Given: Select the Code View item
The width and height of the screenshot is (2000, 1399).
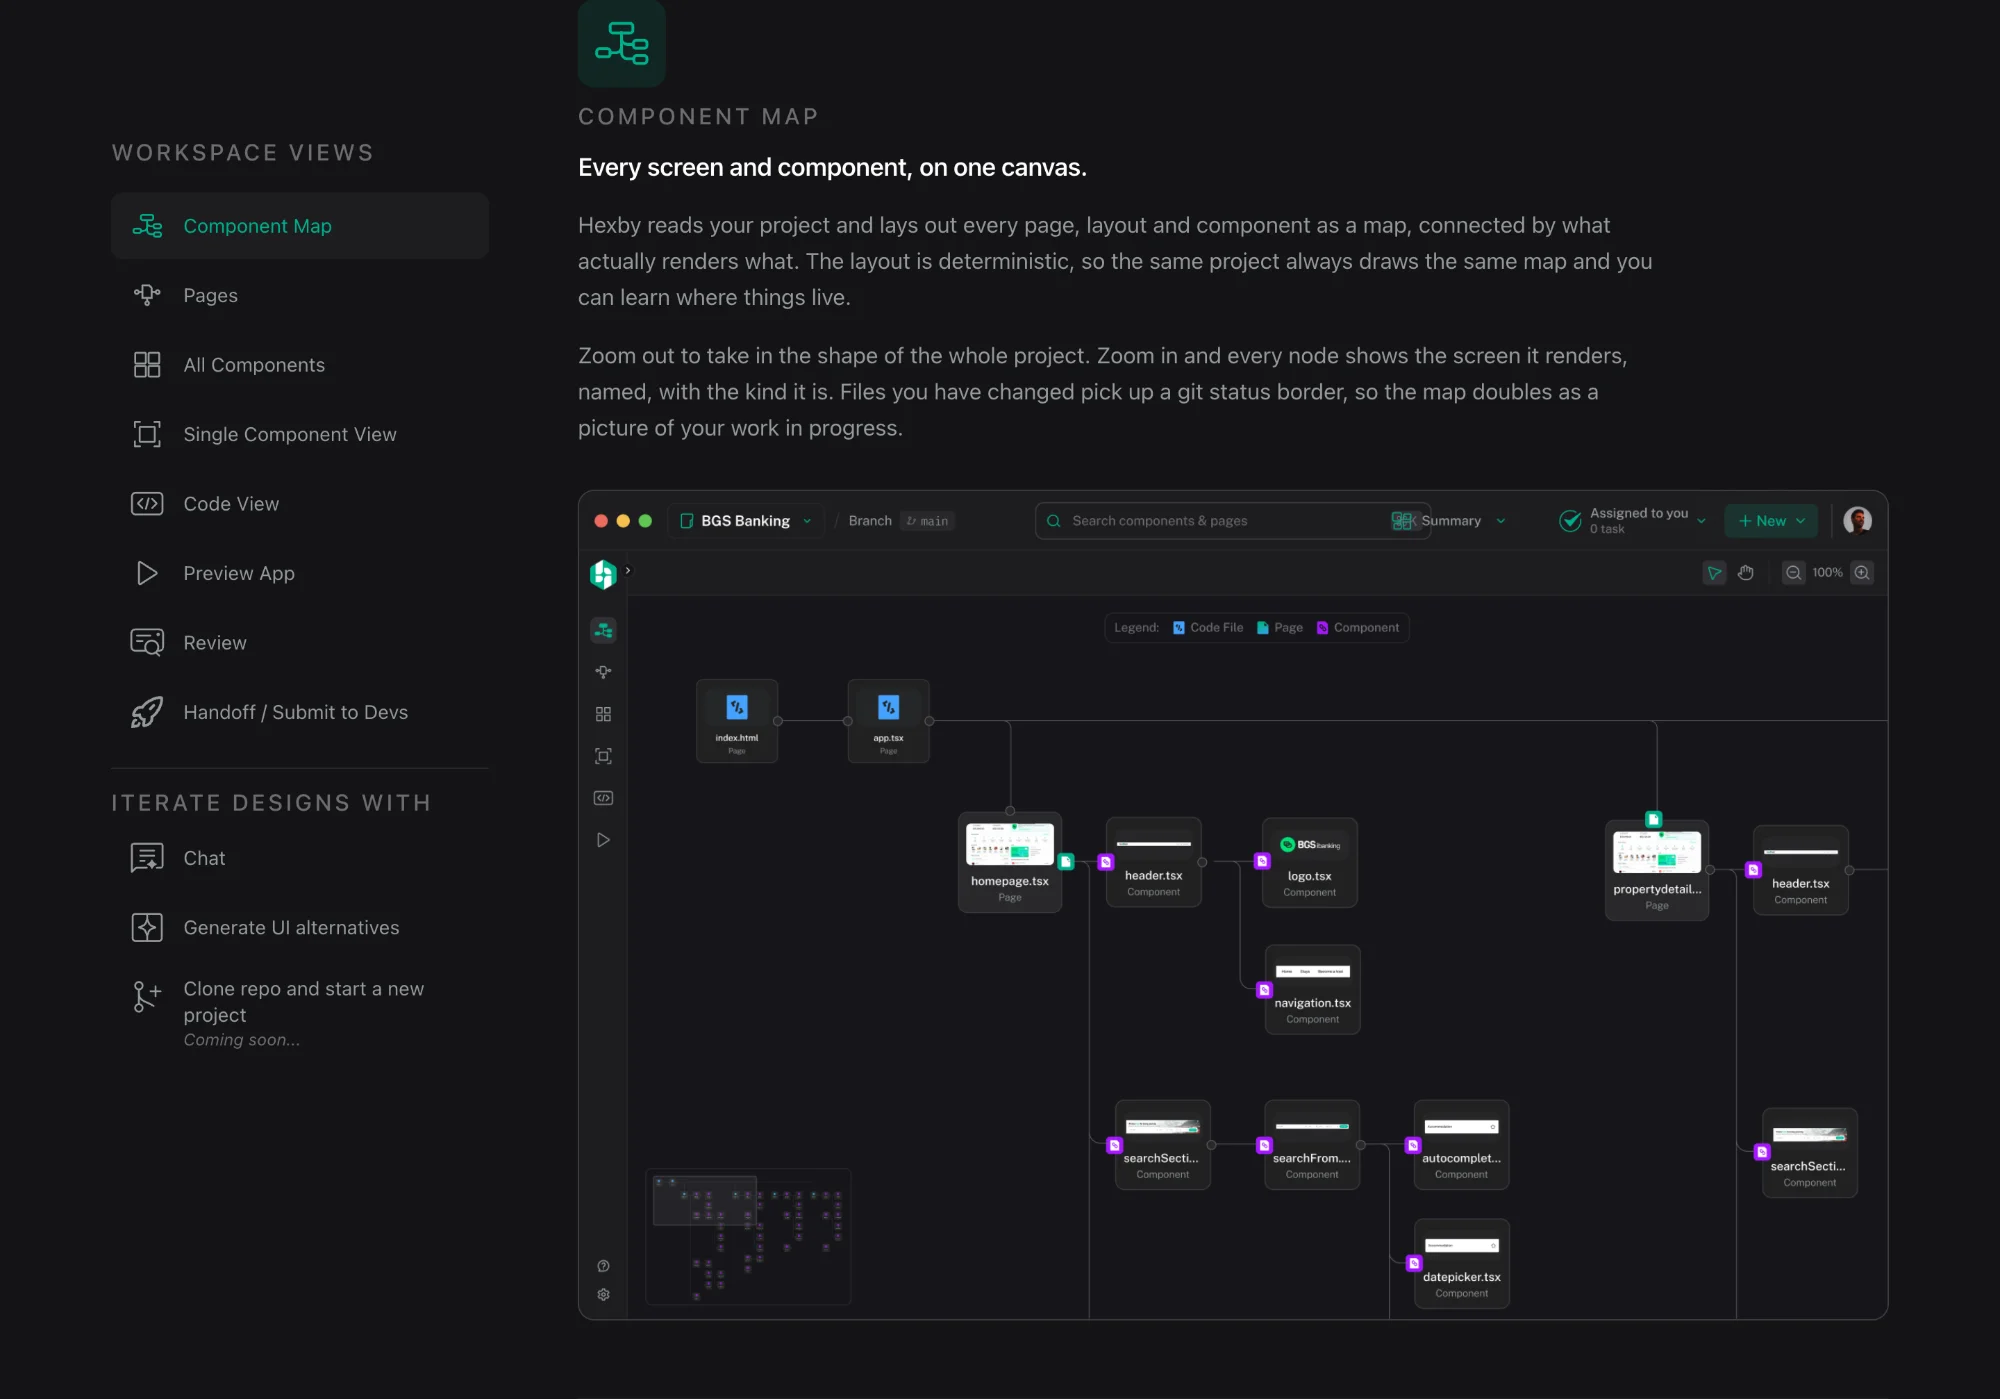Looking at the screenshot, I should coord(299,504).
